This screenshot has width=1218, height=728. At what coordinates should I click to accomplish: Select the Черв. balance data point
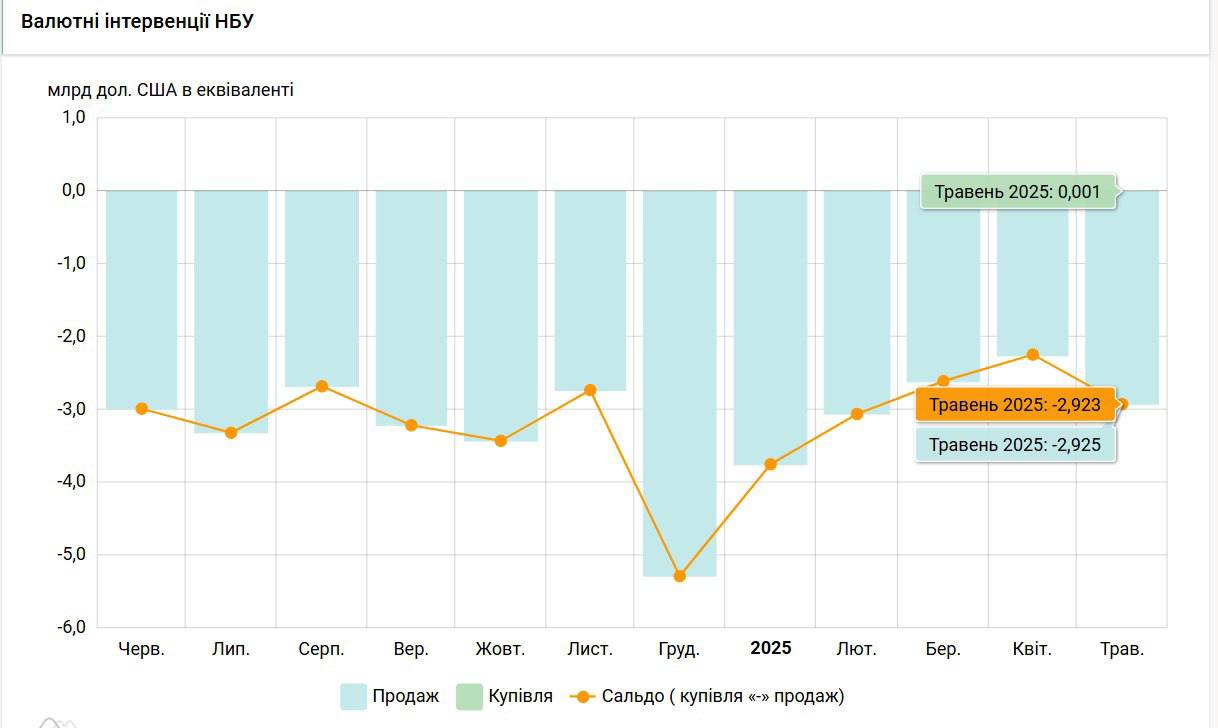click(x=142, y=409)
